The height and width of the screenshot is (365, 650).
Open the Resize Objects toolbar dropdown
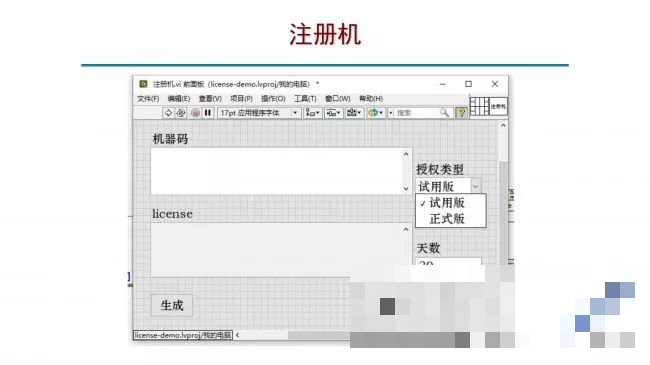point(354,113)
